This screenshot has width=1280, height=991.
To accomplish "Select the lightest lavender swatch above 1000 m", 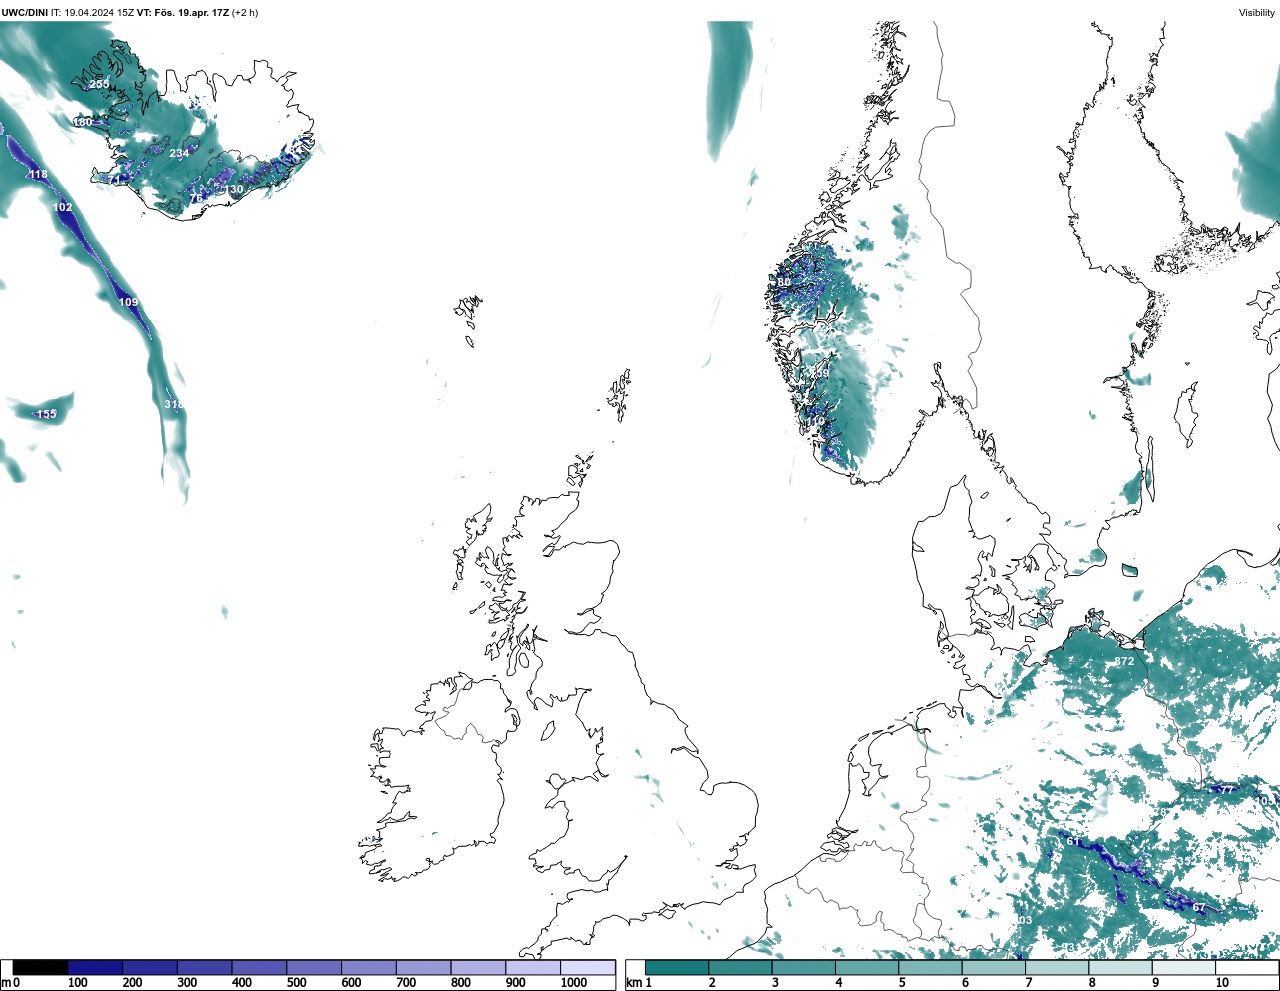I will (588, 967).
